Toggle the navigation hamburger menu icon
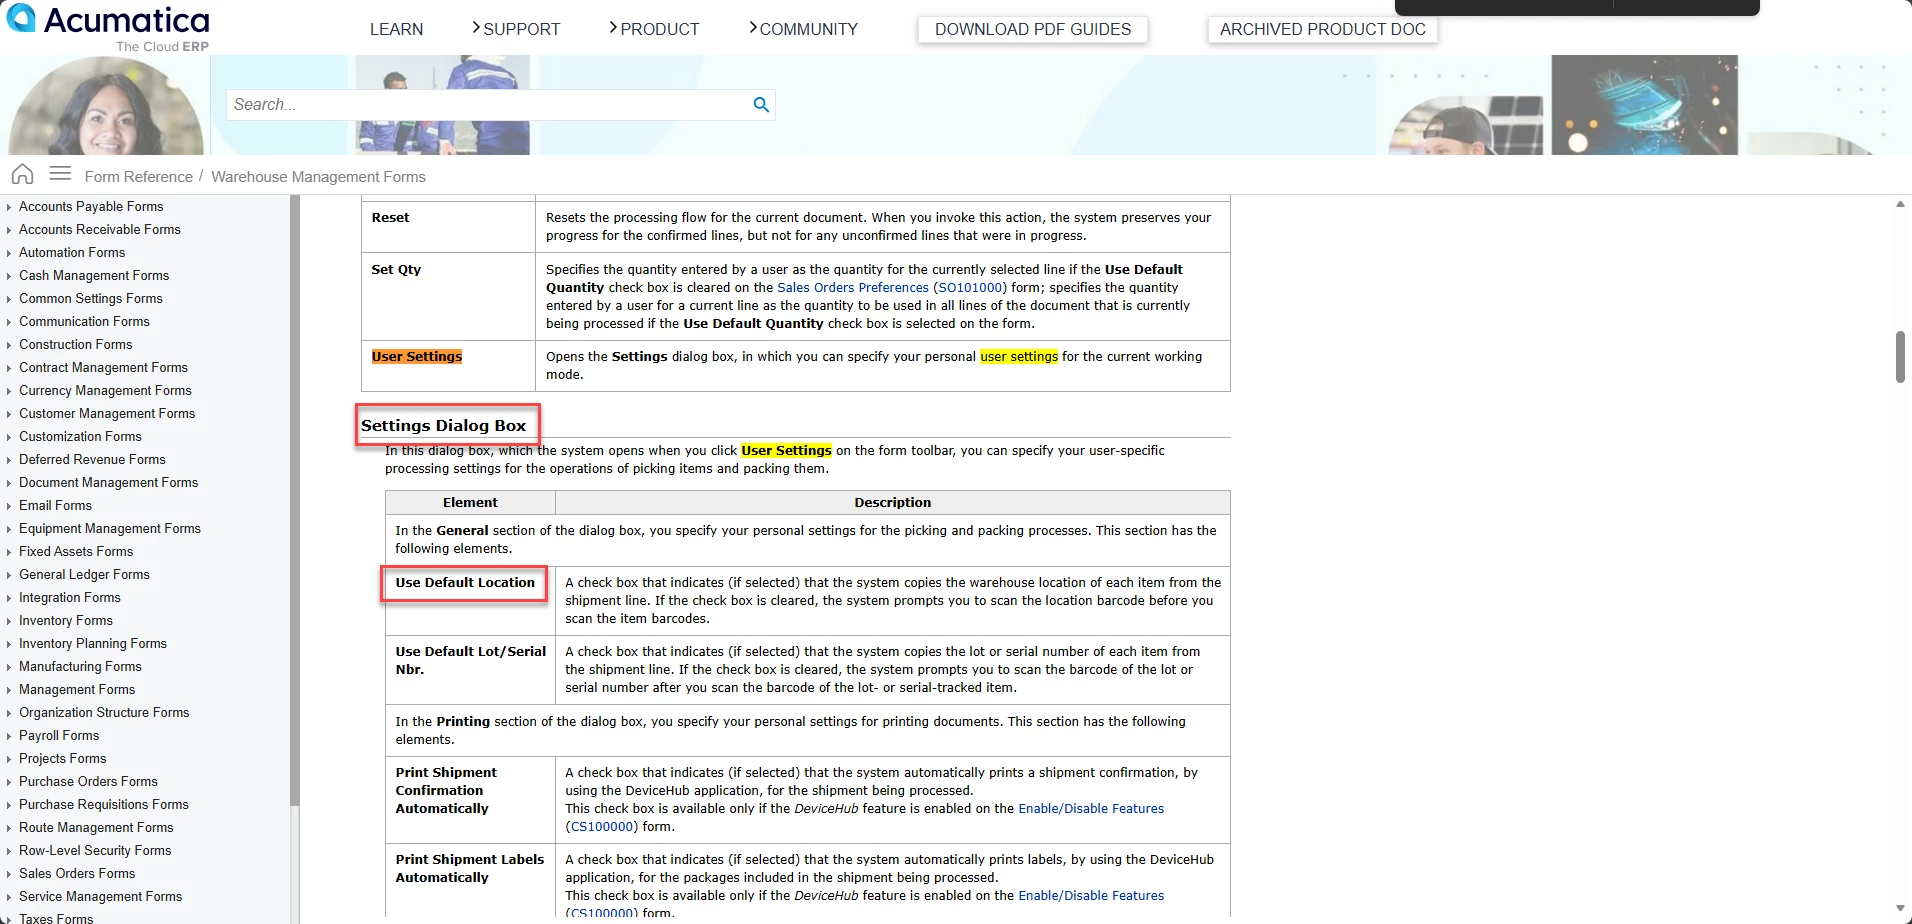This screenshot has width=1912, height=924. point(60,173)
